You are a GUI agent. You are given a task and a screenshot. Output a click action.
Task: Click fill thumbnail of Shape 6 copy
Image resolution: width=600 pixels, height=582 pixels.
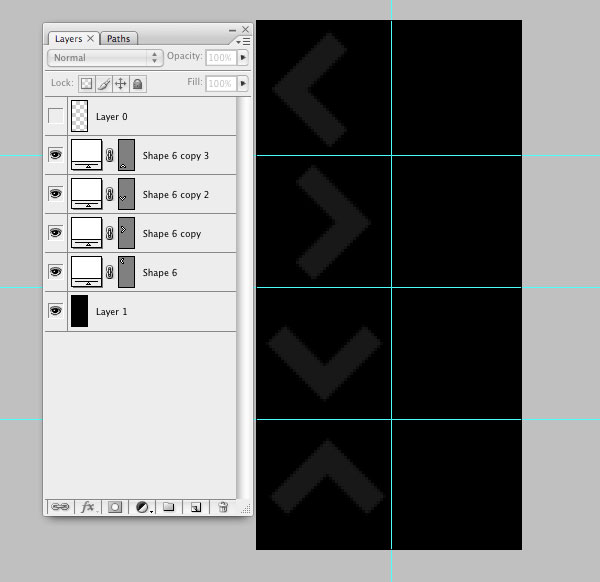[x=86, y=233]
